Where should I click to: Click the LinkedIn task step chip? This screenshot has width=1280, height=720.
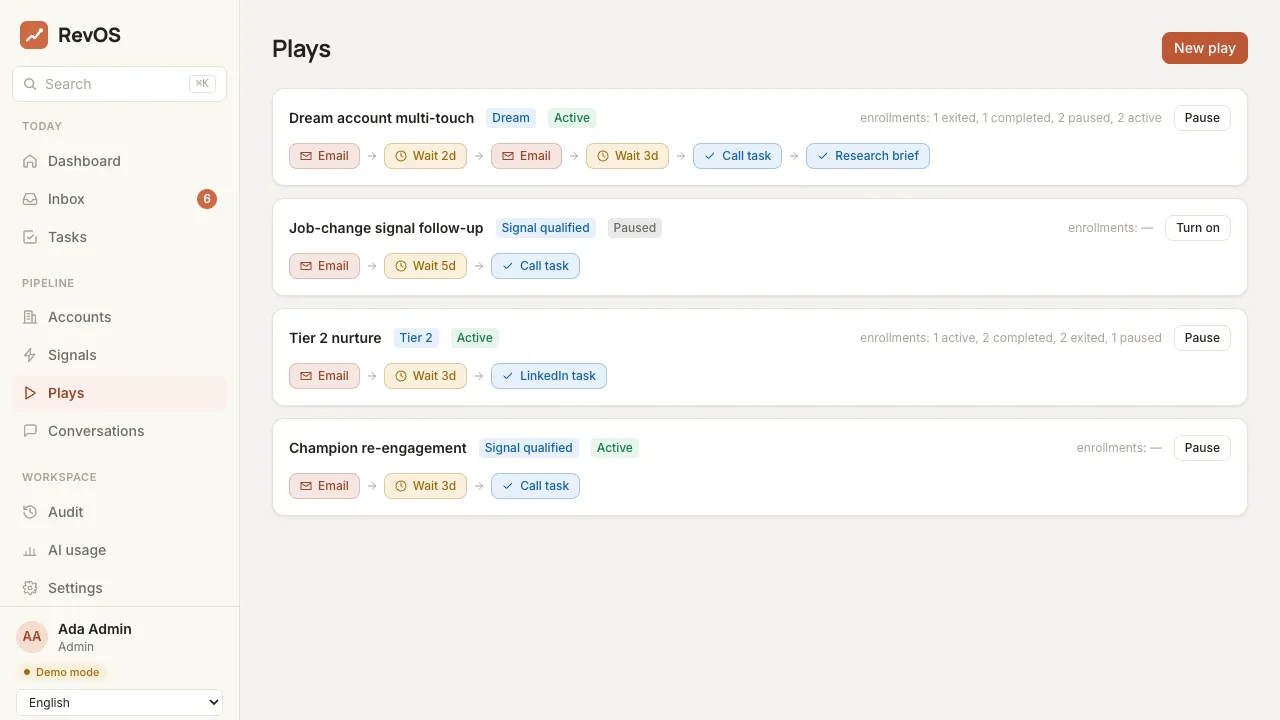point(549,376)
